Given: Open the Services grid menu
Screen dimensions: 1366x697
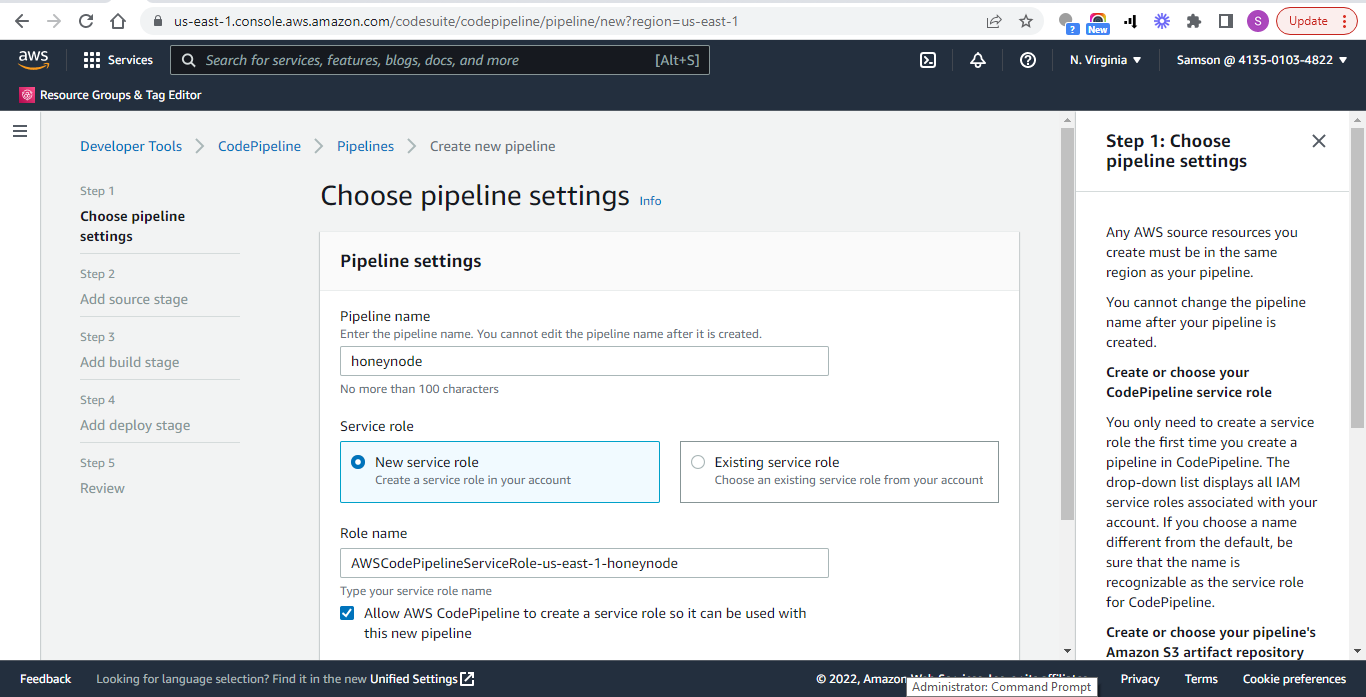Looking at the screenshot, I should click(117, 60).
